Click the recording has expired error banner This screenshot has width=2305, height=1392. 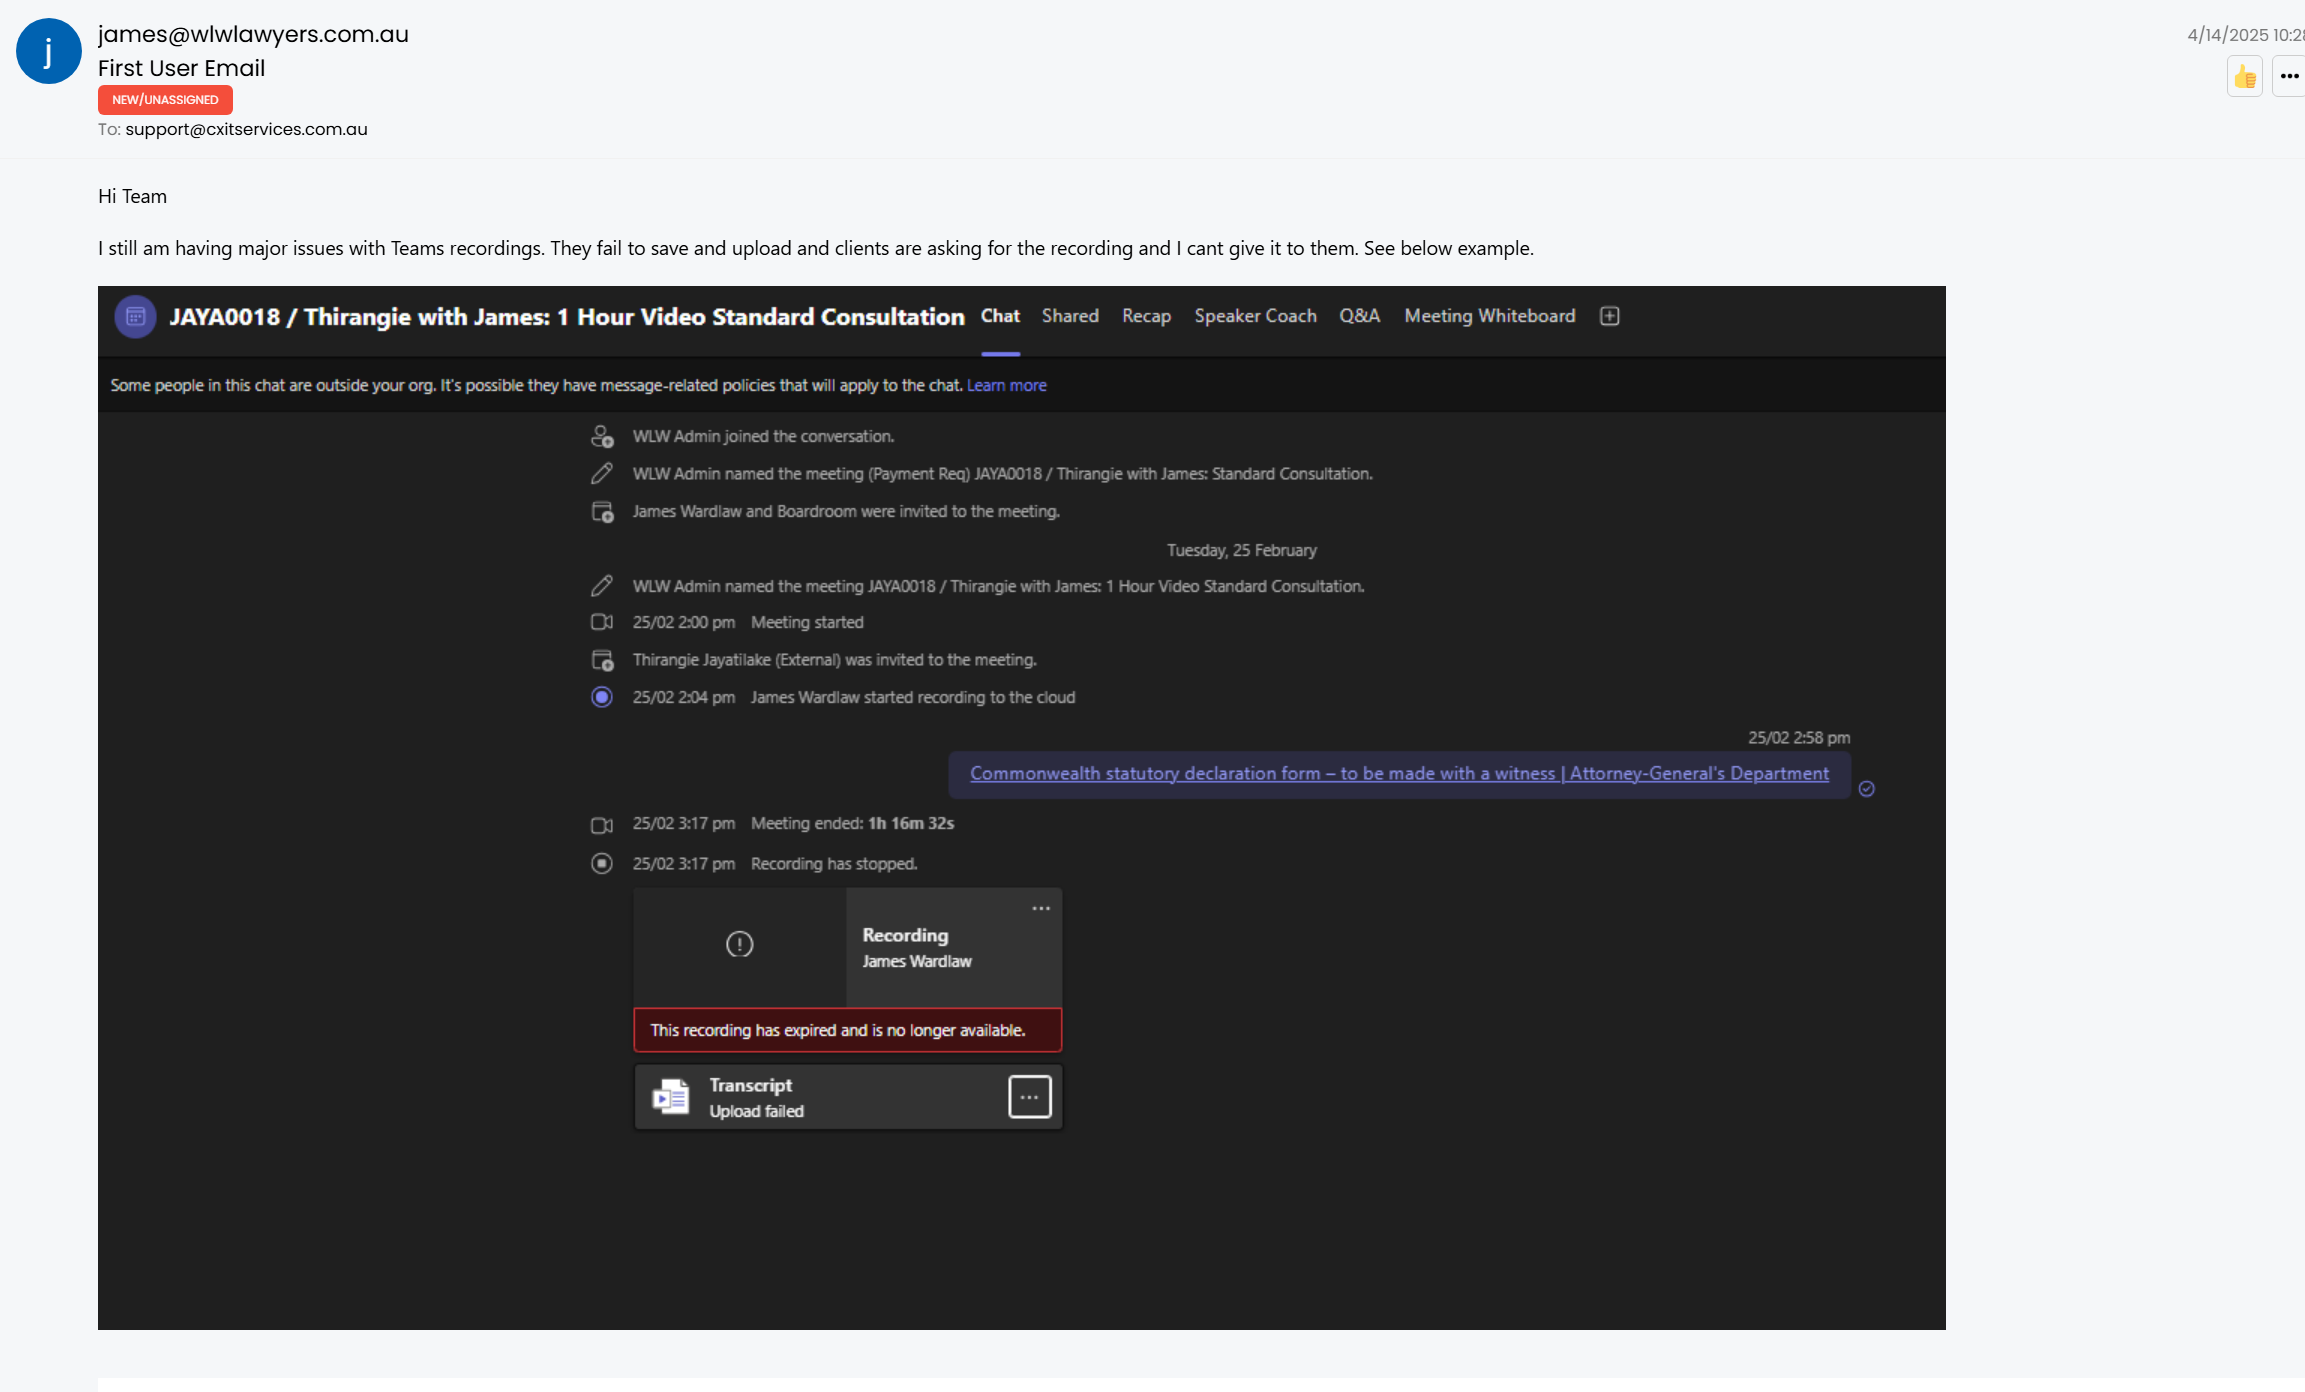pyautogui.click(x=848, y=1030)
